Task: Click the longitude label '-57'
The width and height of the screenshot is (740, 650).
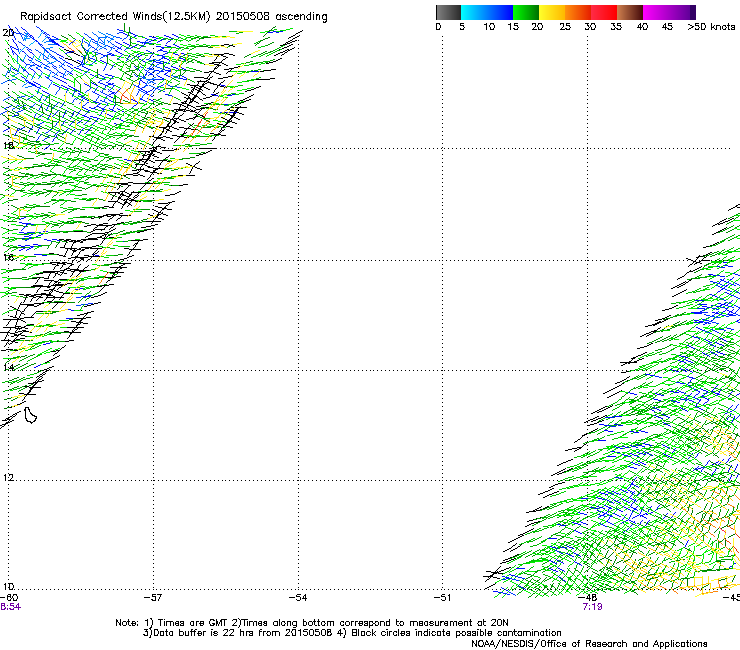Action: pos(153,598)
